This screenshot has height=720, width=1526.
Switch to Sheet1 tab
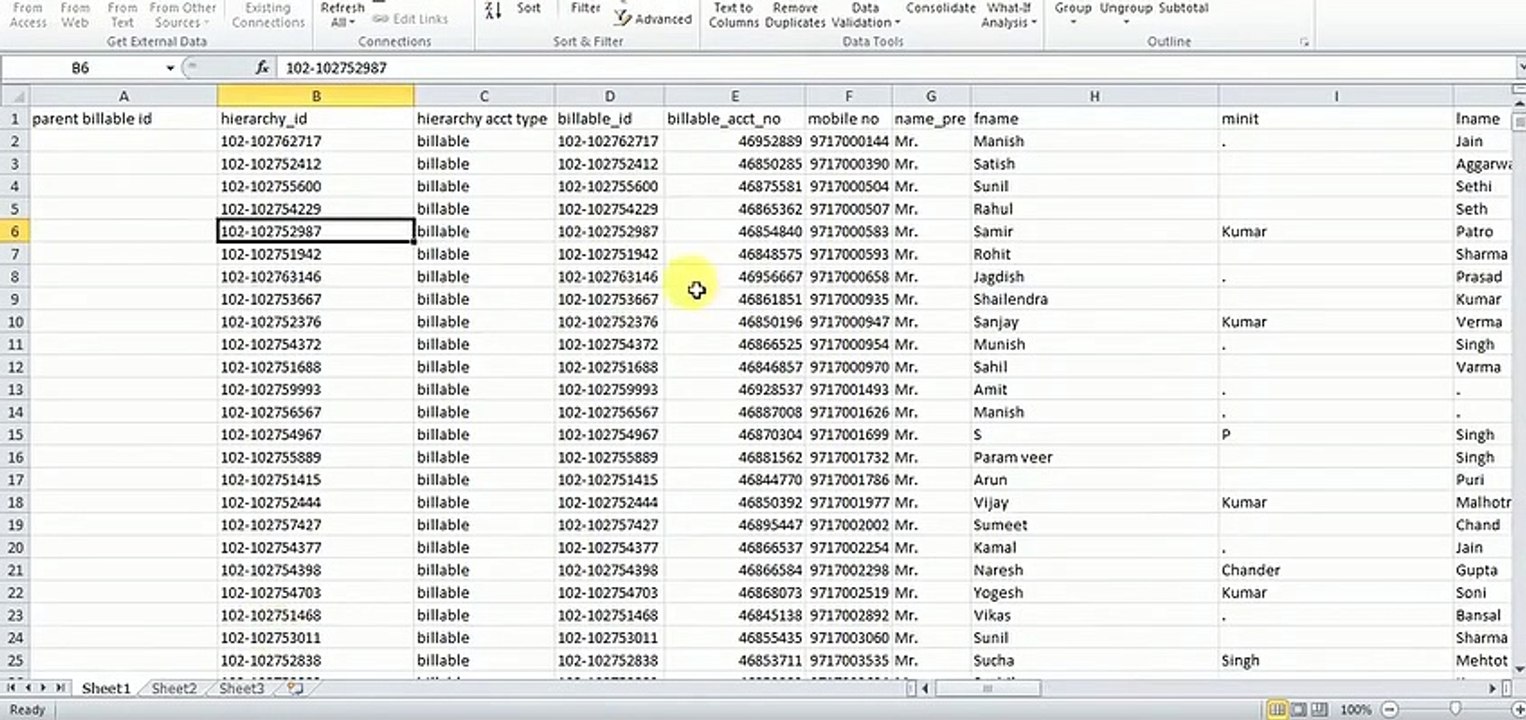[x=106, y=688]
